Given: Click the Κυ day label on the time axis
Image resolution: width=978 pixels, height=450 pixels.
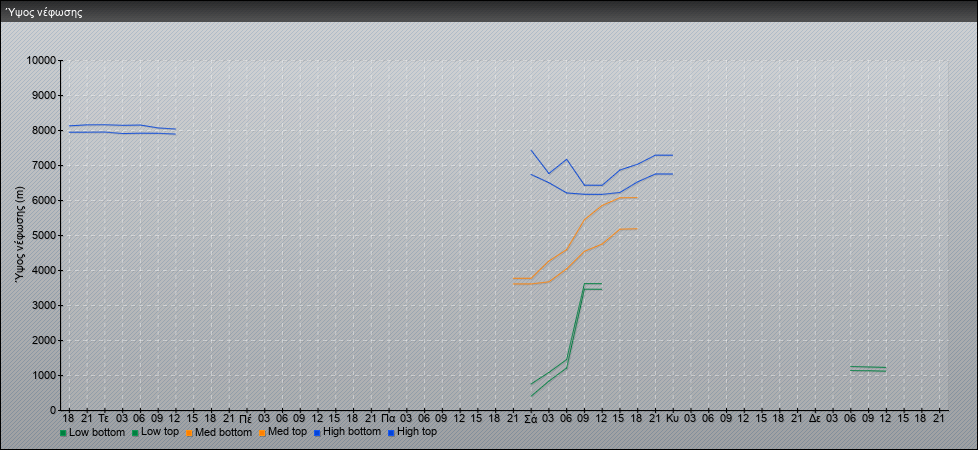Looking at the screenshot, I should [672, 418].
